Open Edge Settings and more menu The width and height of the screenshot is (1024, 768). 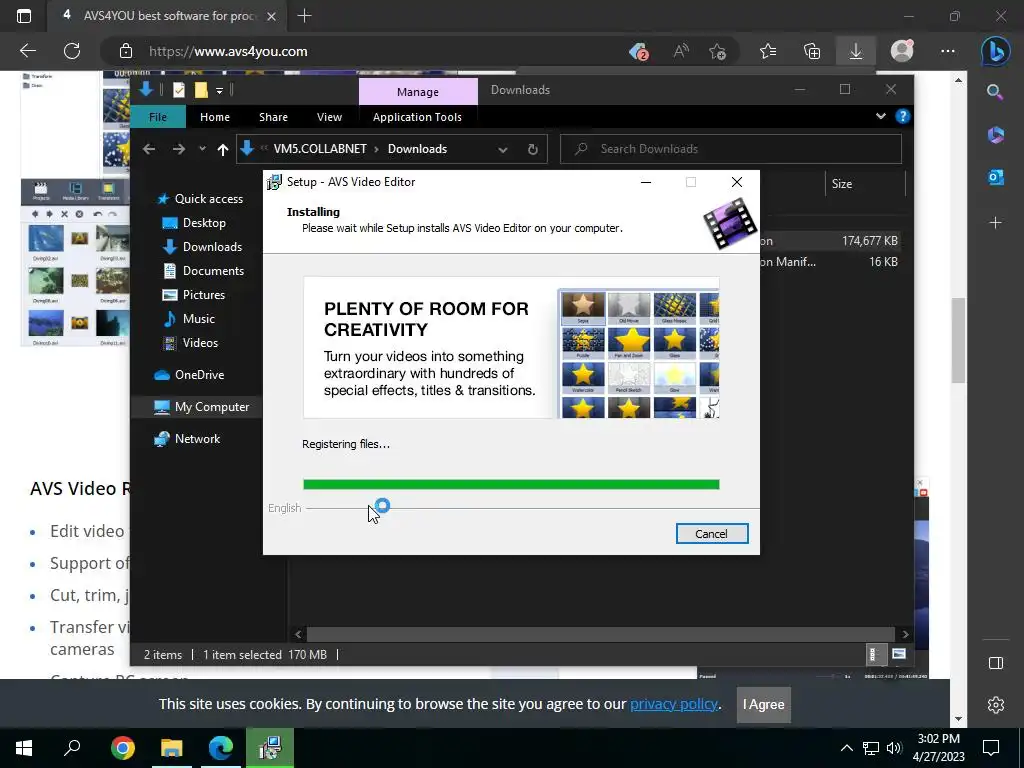point(948,51)
